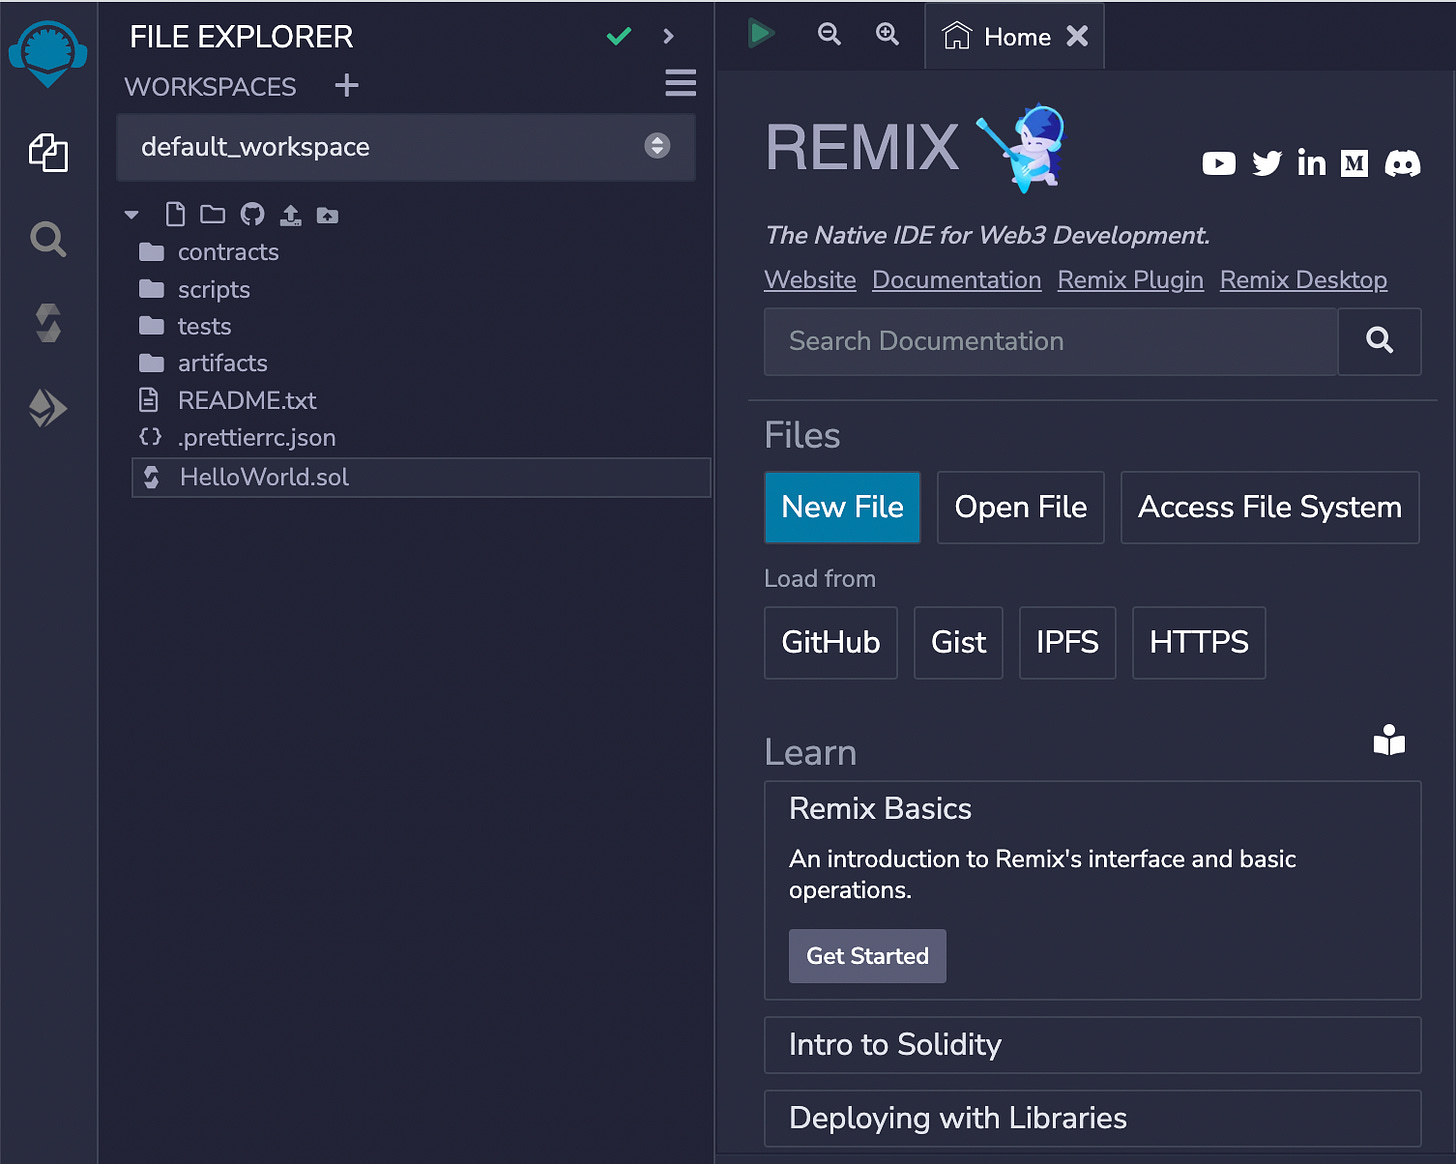Click the Remix mascot image

pos(1023,148)
